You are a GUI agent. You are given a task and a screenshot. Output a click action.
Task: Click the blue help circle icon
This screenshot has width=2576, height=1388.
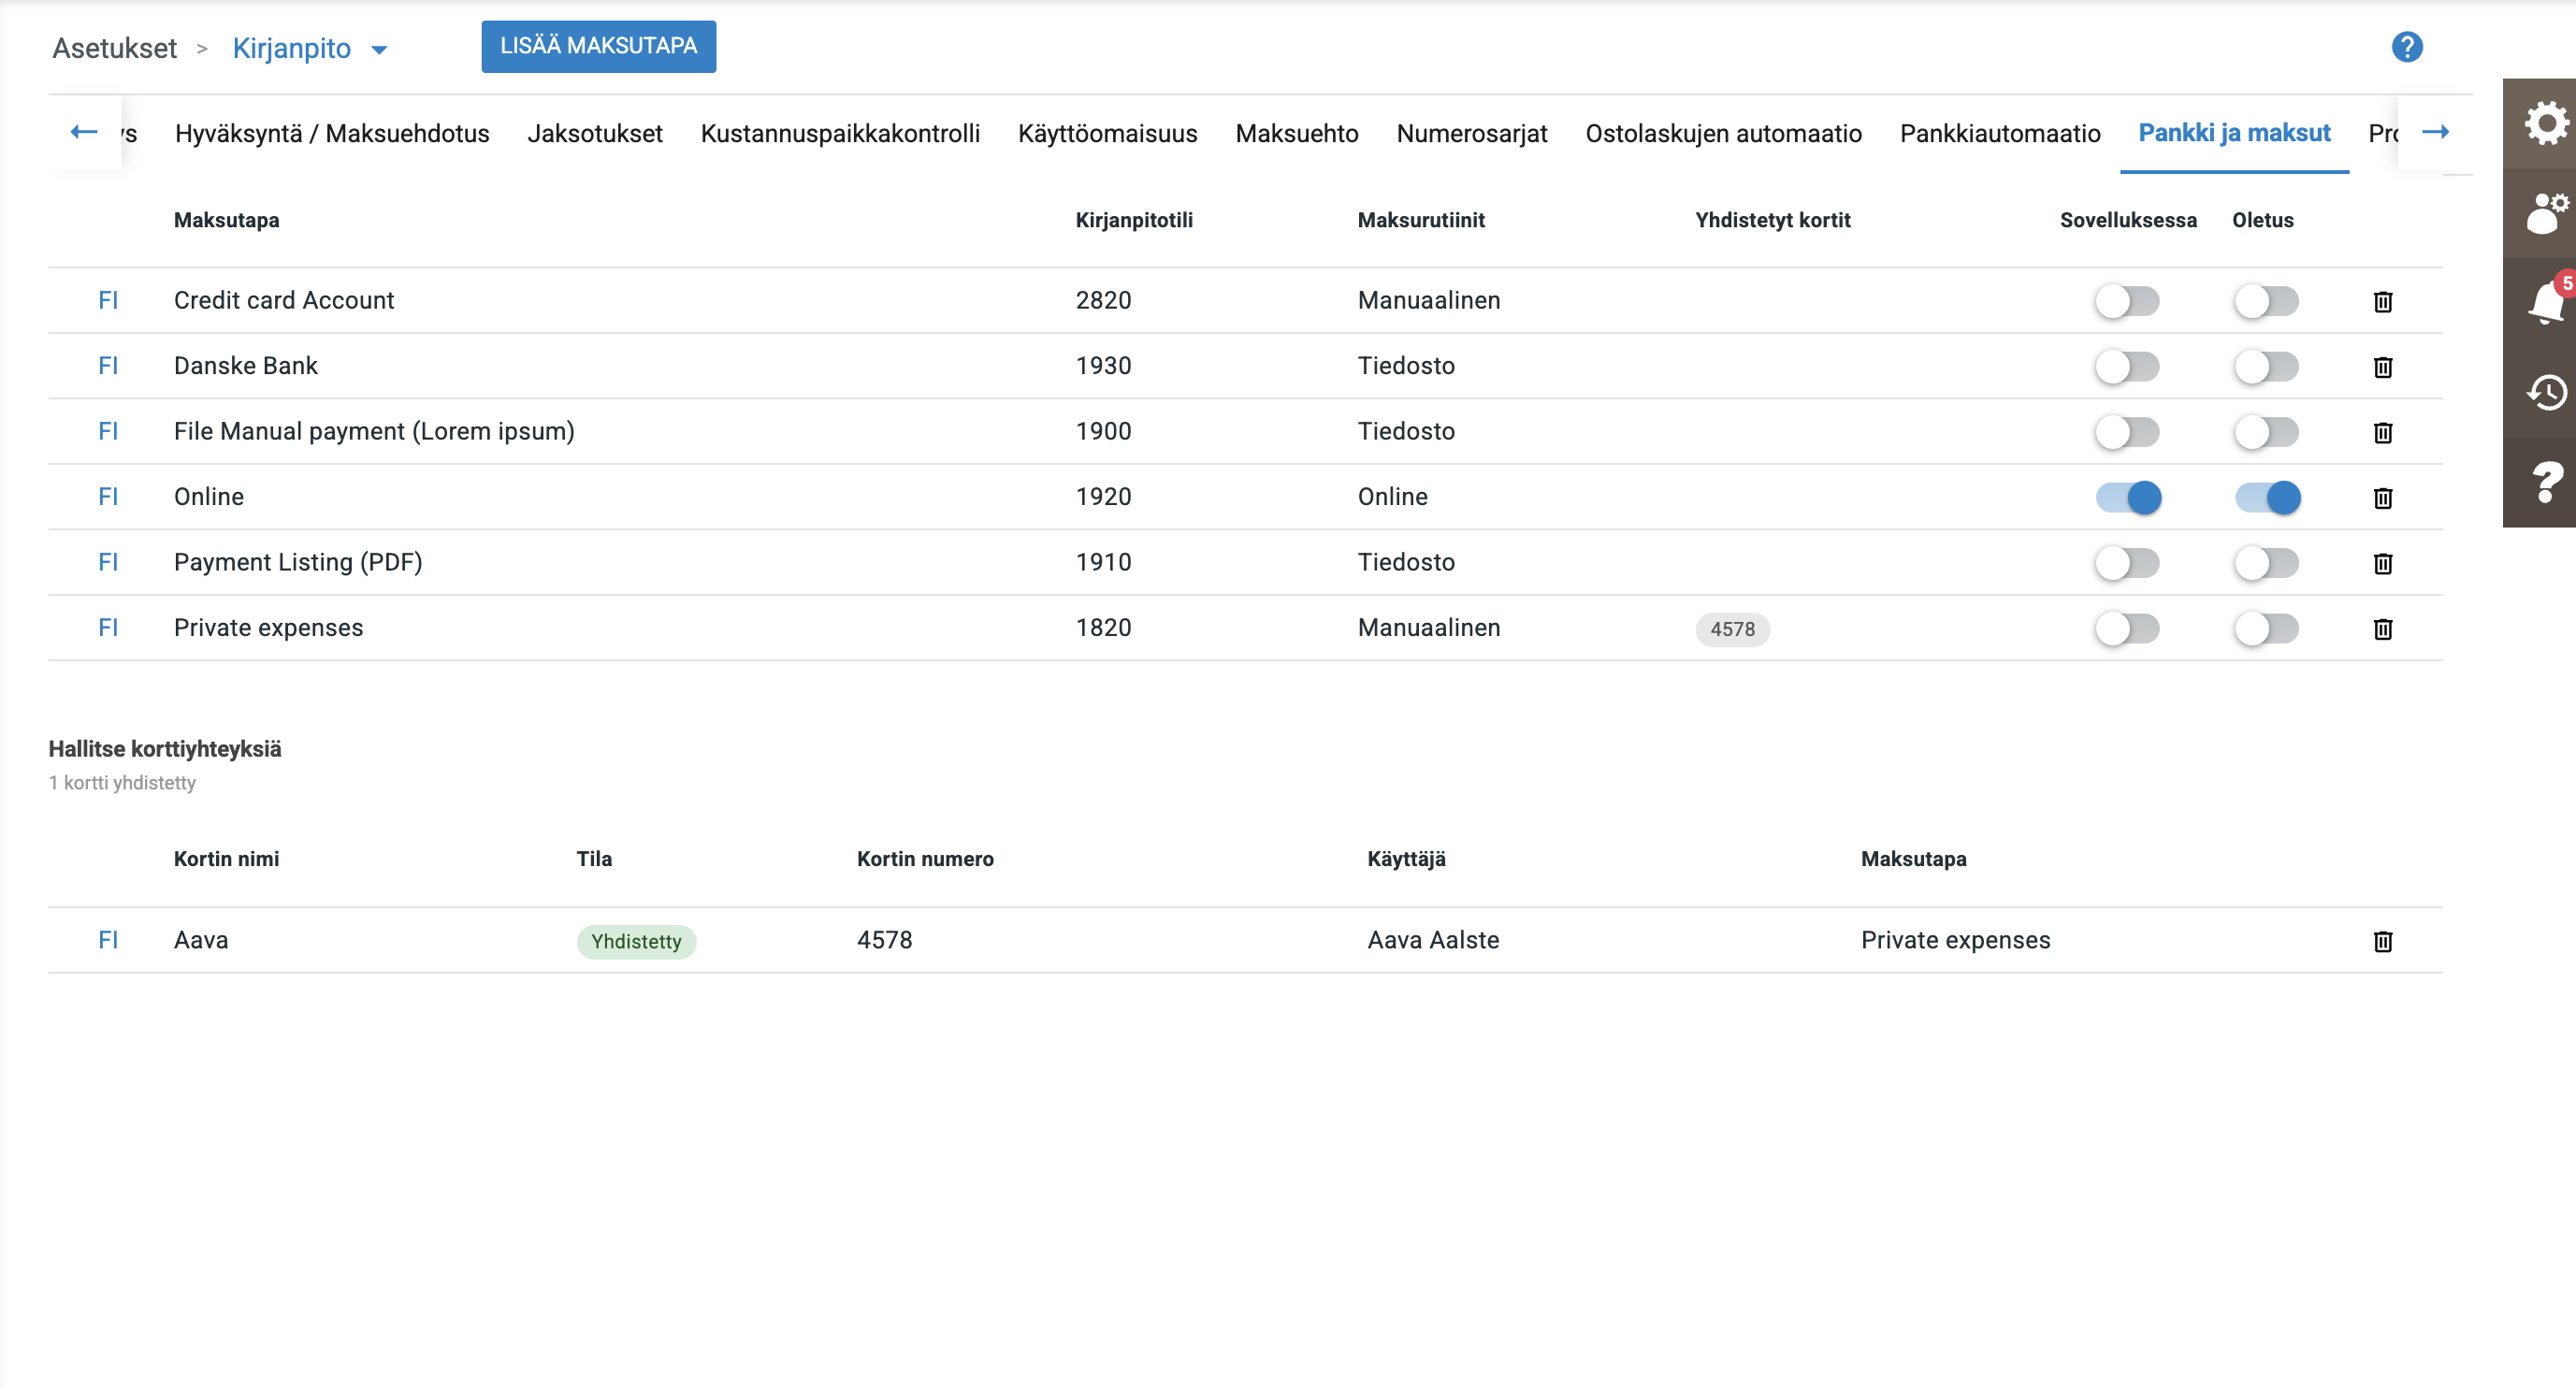2406,47
